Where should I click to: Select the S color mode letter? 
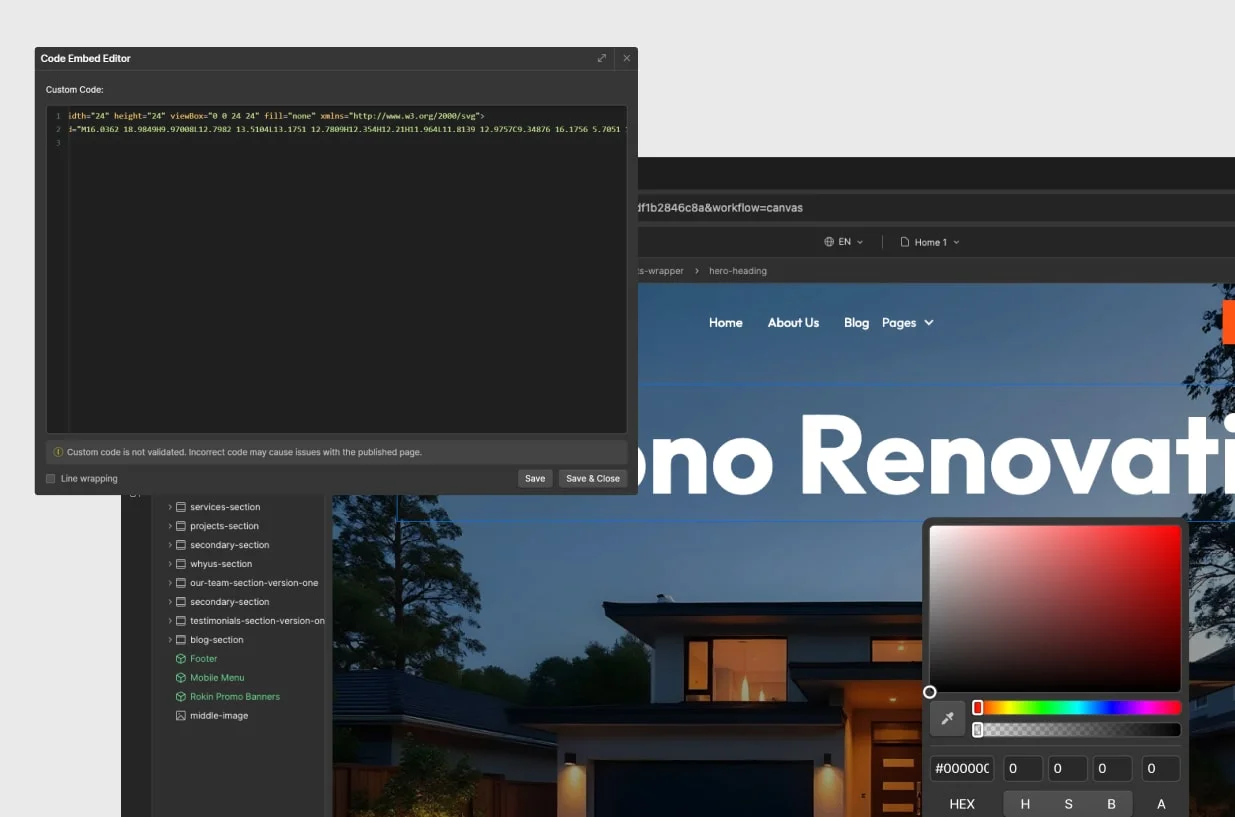pyautogui.click(x=1068, y=804)
